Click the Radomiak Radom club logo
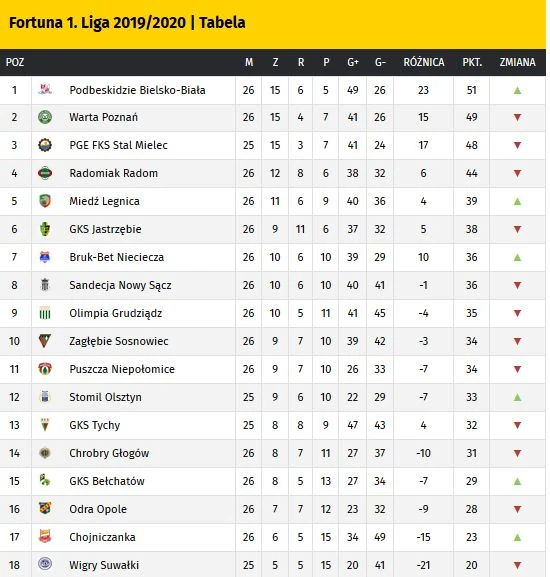The height and width of the screenshot is (577, 550). tap(45, 173)
